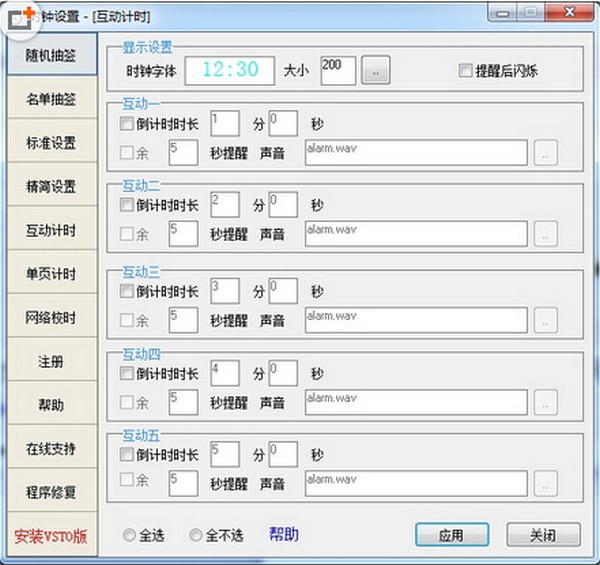Open the blue 帮助 link
Image resolution: width=600 pixels, height=565 pixels.
(284, 534)
